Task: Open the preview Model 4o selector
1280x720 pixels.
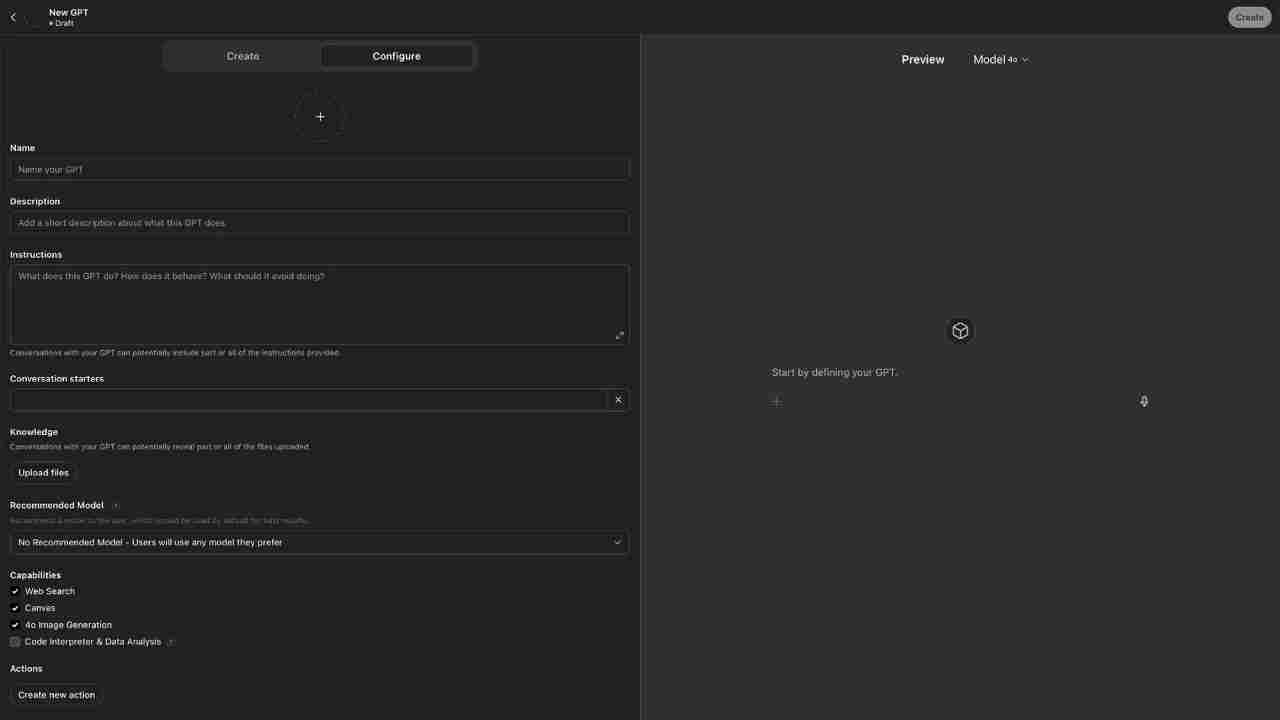Action: [x=1000, y=60]
